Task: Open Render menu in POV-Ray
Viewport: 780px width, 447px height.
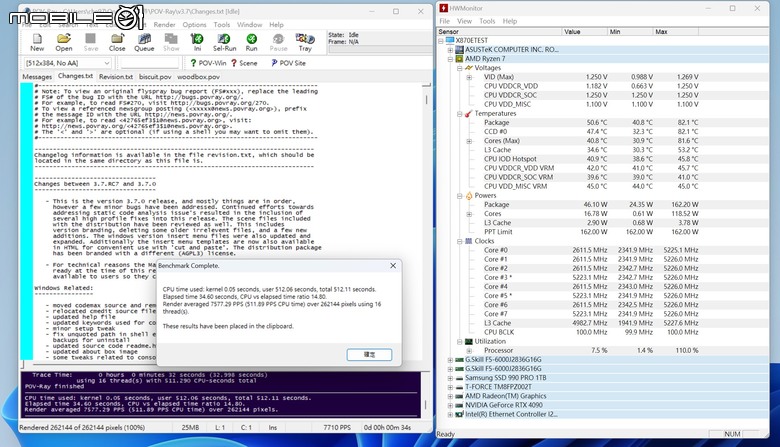Action: 164,24
